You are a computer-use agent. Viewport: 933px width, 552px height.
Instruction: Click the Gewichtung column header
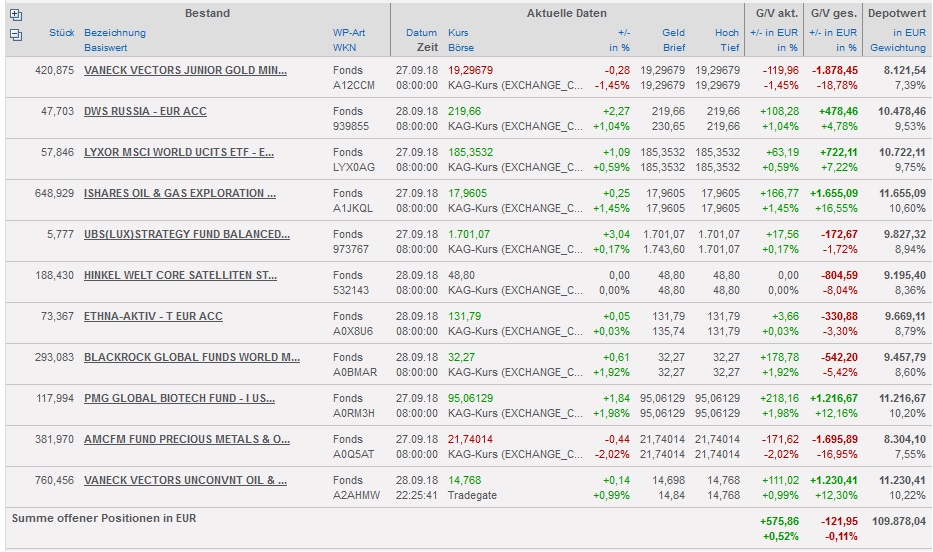(897, 47)
